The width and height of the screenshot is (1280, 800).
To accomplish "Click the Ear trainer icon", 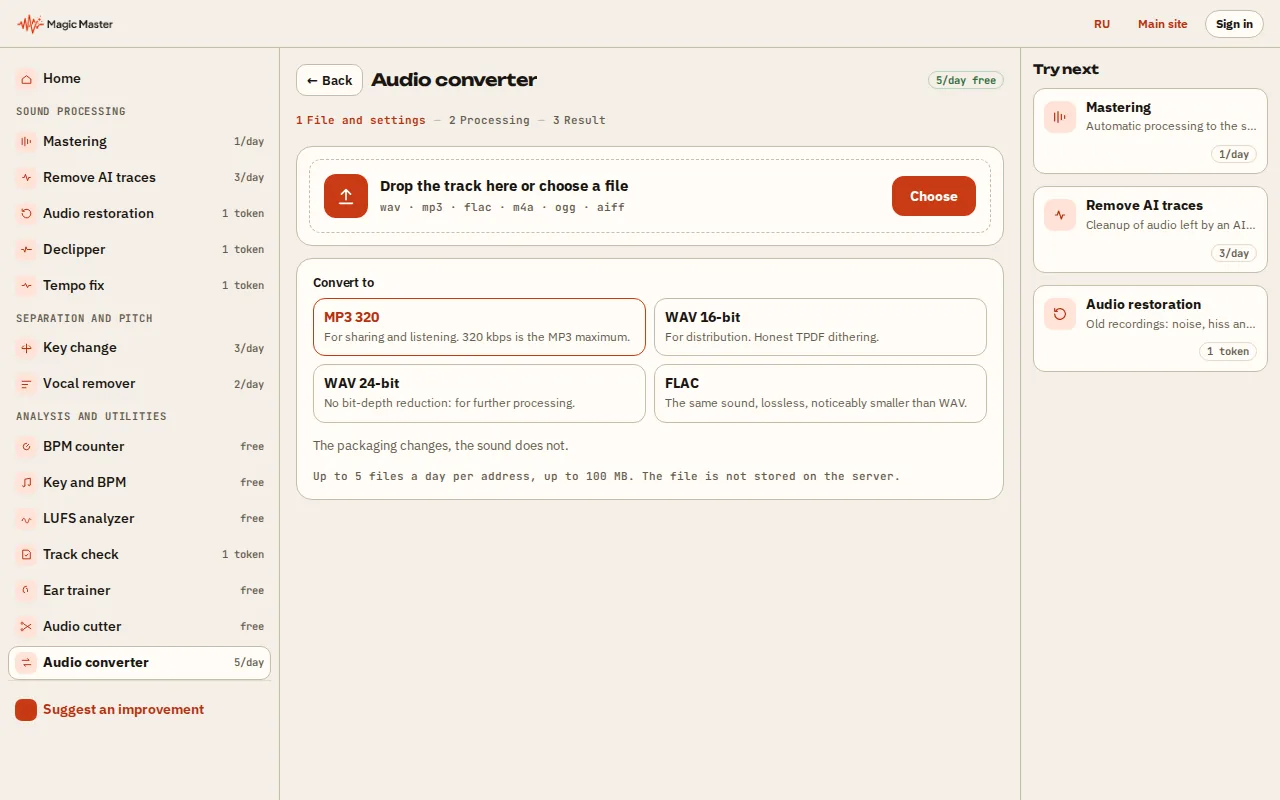I will pos(26,591).
